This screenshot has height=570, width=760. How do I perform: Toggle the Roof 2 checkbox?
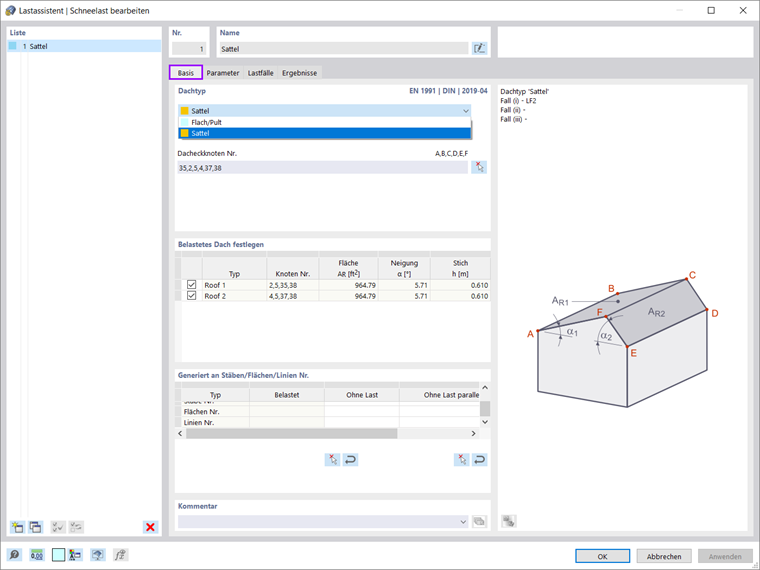191,296
